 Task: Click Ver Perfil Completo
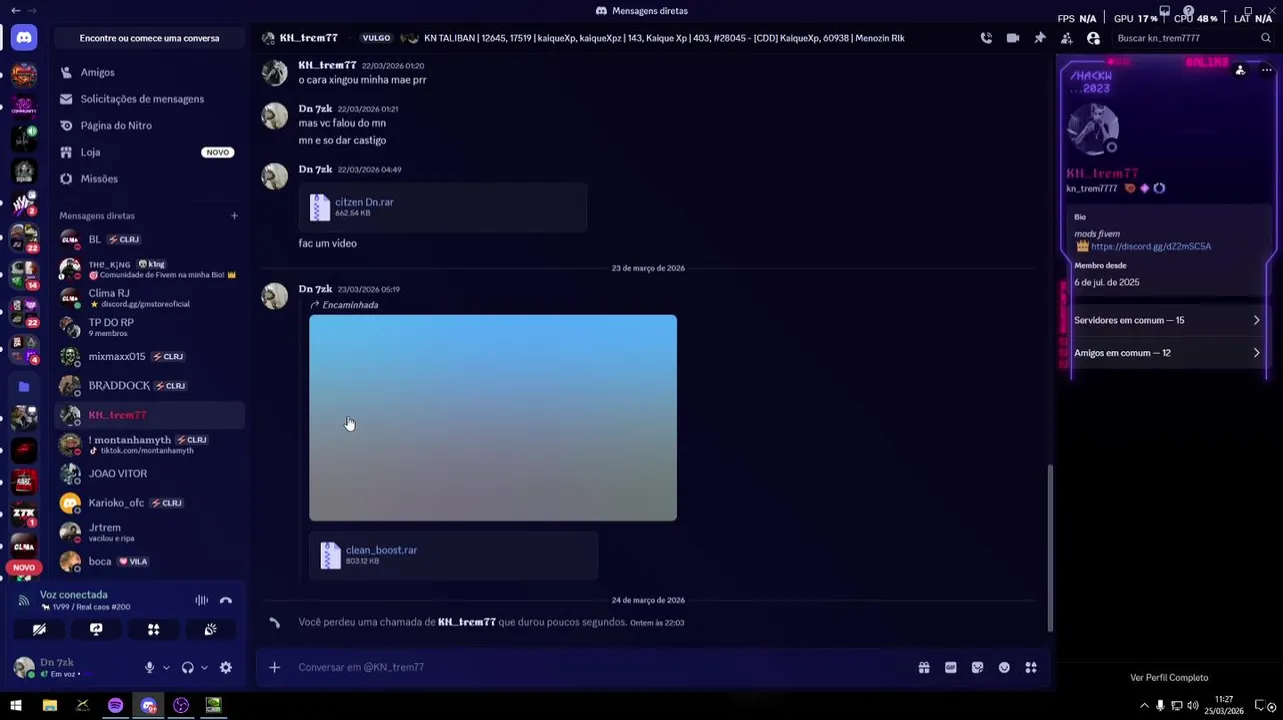coord(1169,677)
